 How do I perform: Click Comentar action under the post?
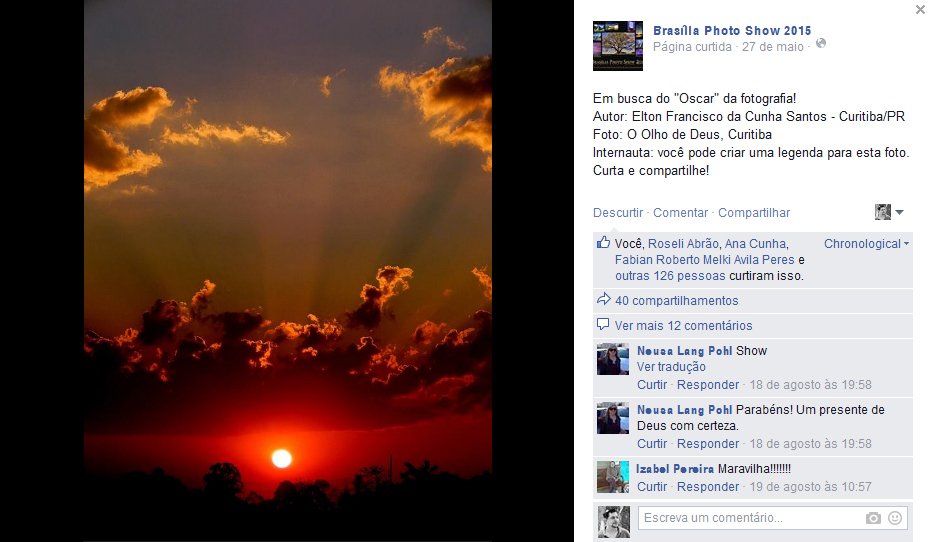pos(680,213)
